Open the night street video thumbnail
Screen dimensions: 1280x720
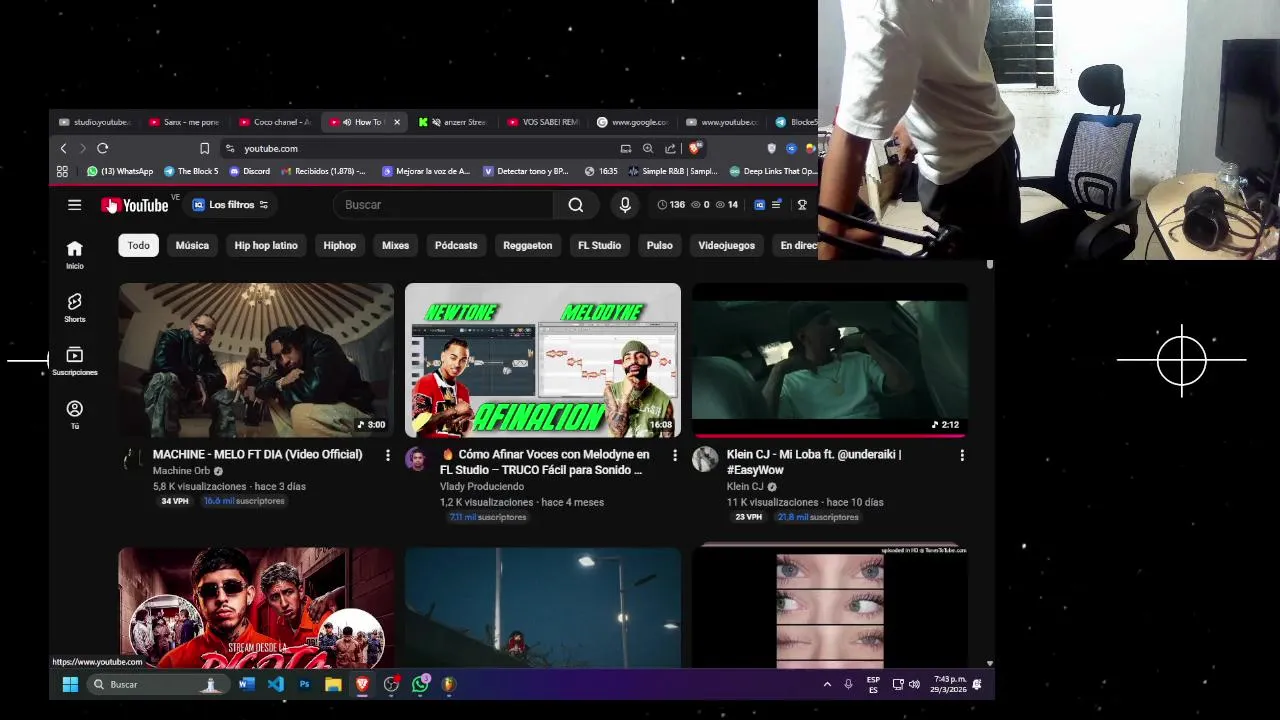point(543,607)
